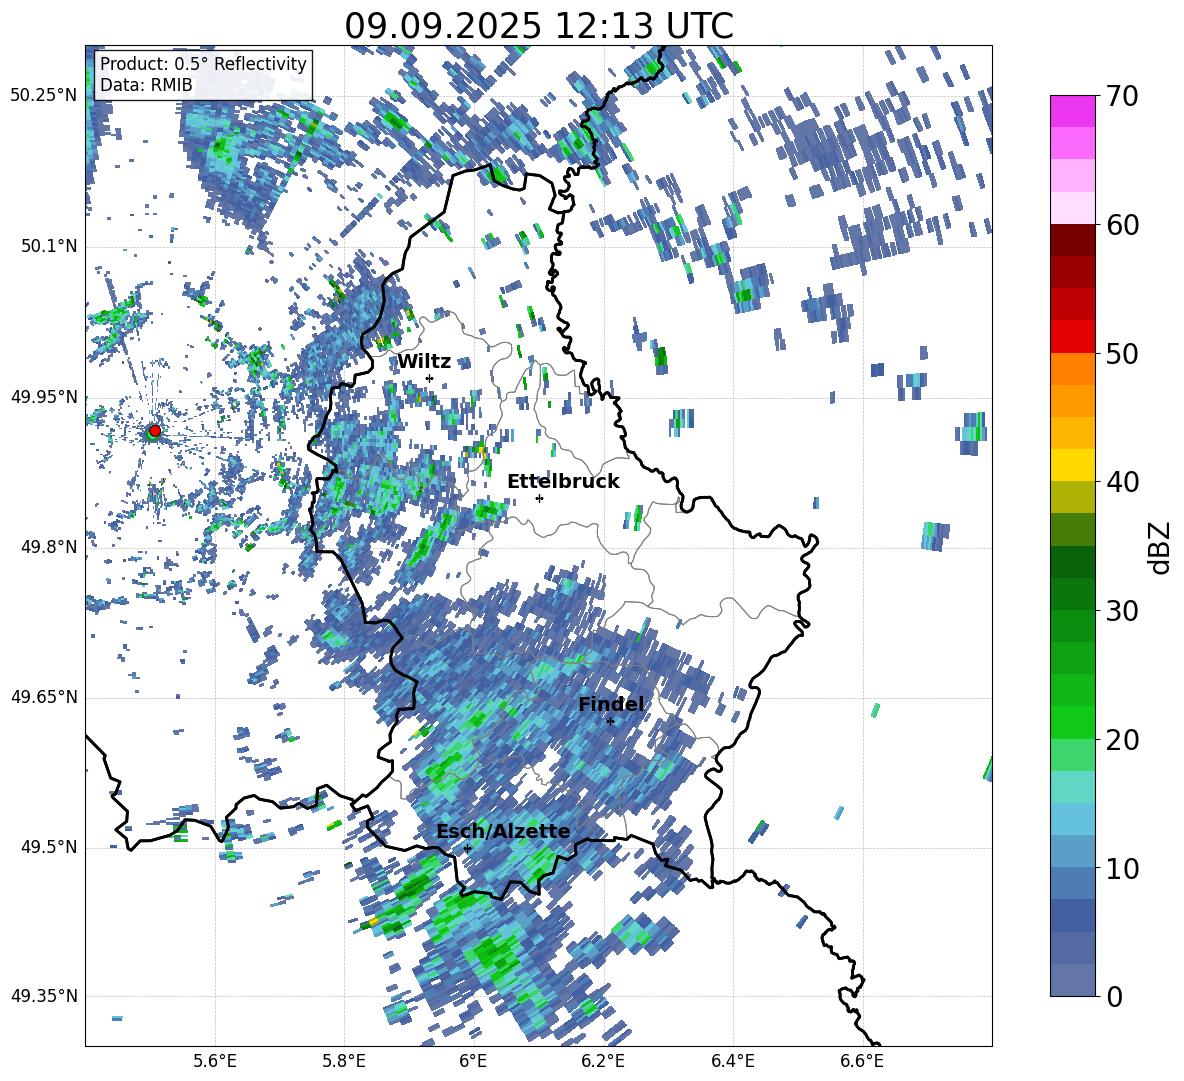Click the cross marker below Findel
This screenshot has width=1184, height=1081.
[610, 722]
